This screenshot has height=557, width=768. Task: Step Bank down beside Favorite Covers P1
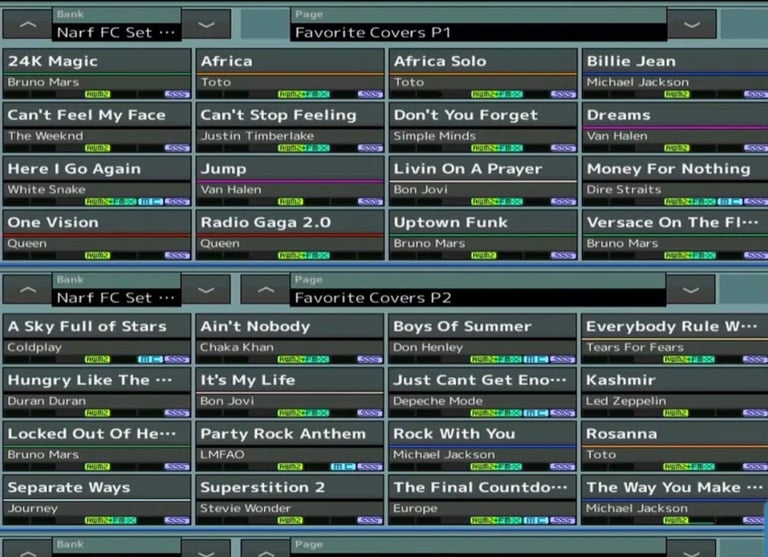click(x=206, y=24)
